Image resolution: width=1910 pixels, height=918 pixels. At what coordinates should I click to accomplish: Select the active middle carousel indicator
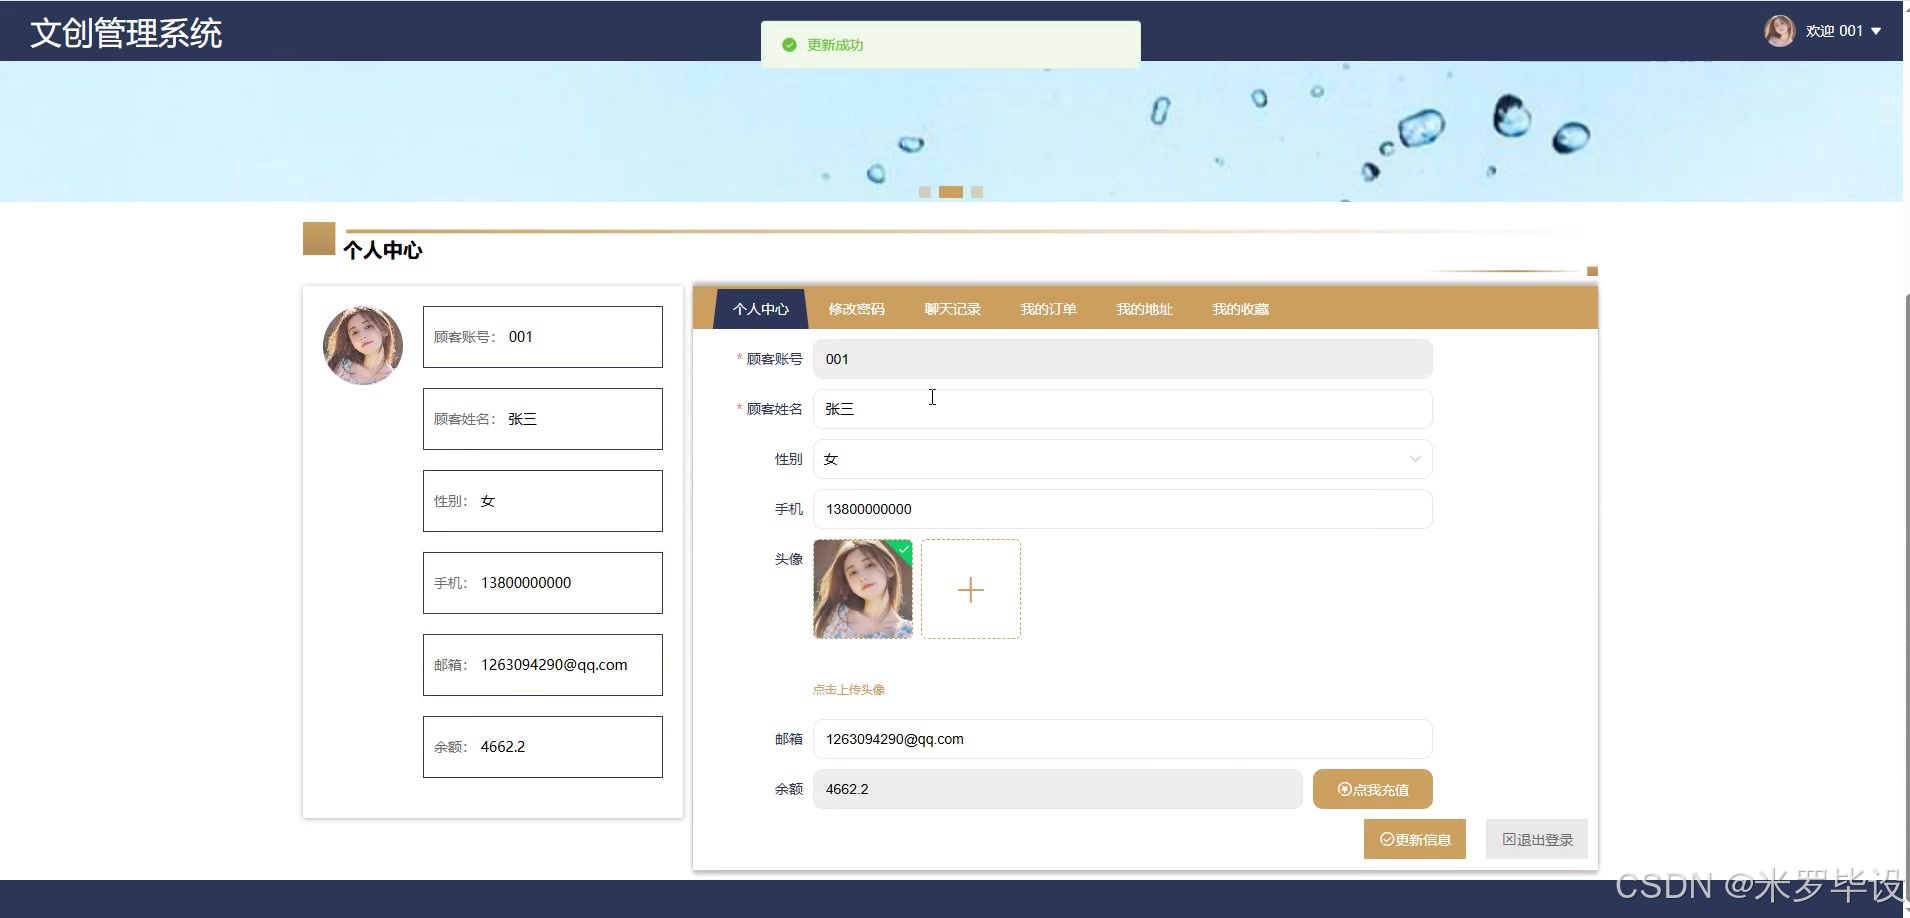[951, 192]
